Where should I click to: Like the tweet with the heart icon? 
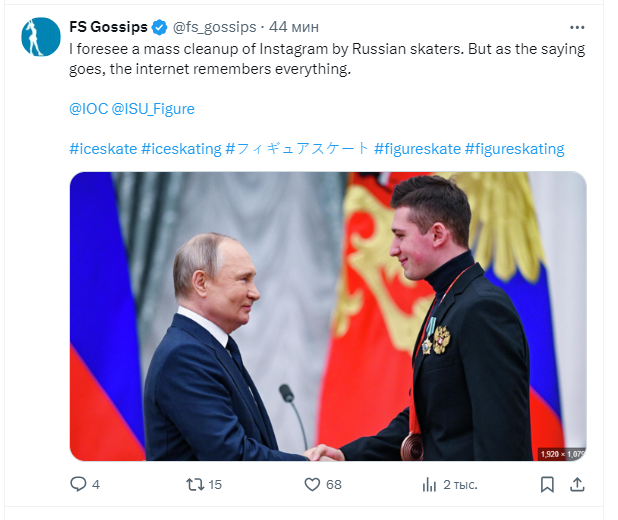tap(311, 485)
